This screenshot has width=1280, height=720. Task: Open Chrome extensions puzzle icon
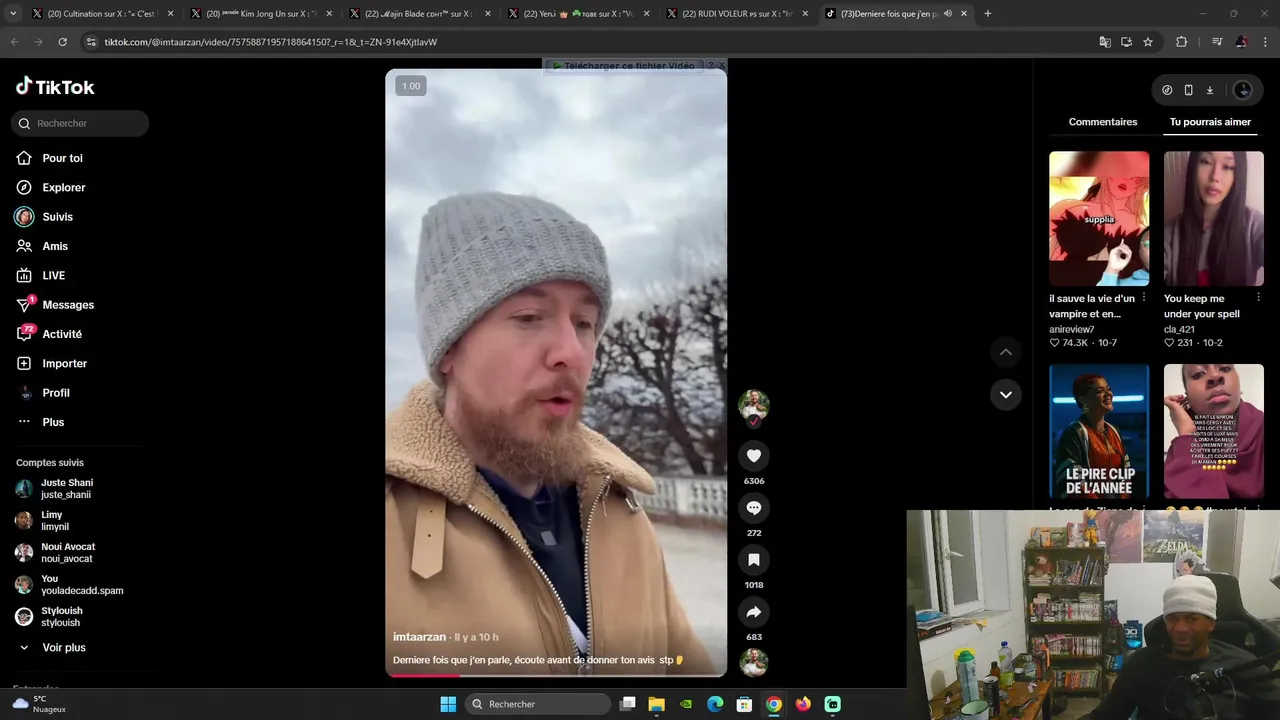click(1181, 42)
